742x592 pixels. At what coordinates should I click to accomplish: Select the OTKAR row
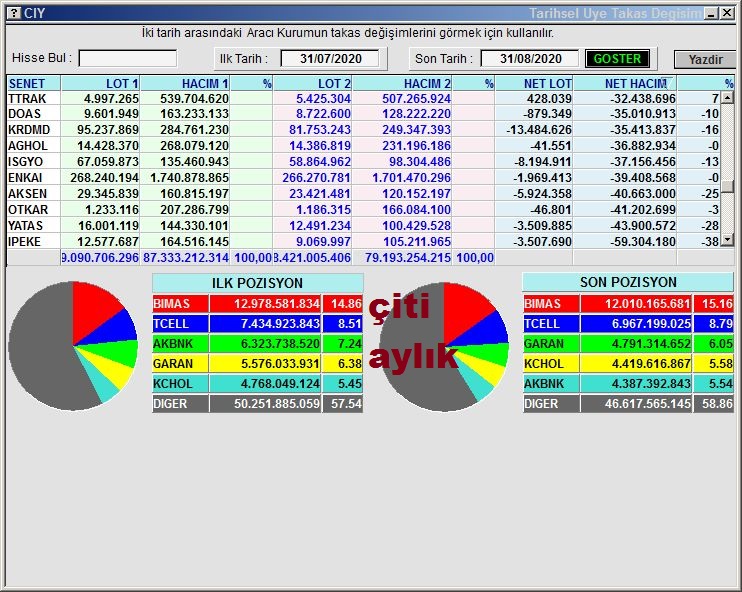point(363,210)
